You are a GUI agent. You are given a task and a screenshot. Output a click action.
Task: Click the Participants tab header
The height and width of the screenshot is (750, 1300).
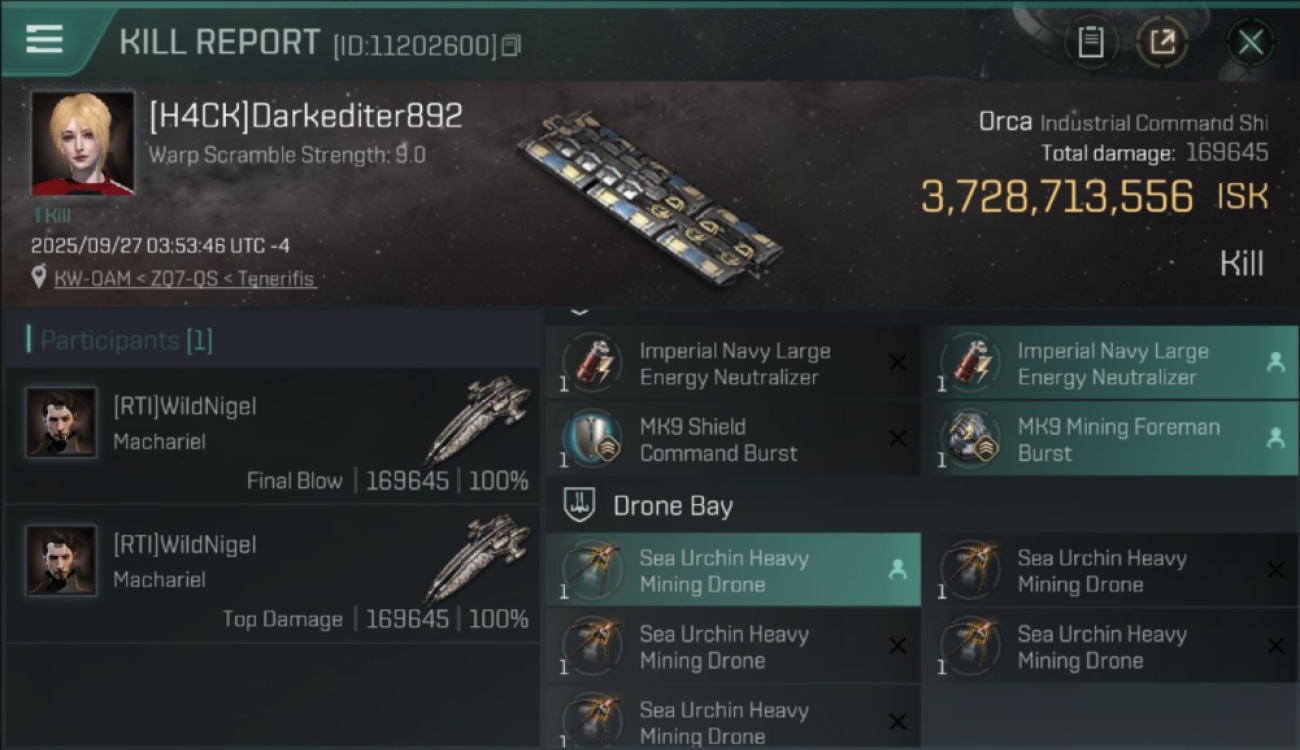[x=120, y=341]
